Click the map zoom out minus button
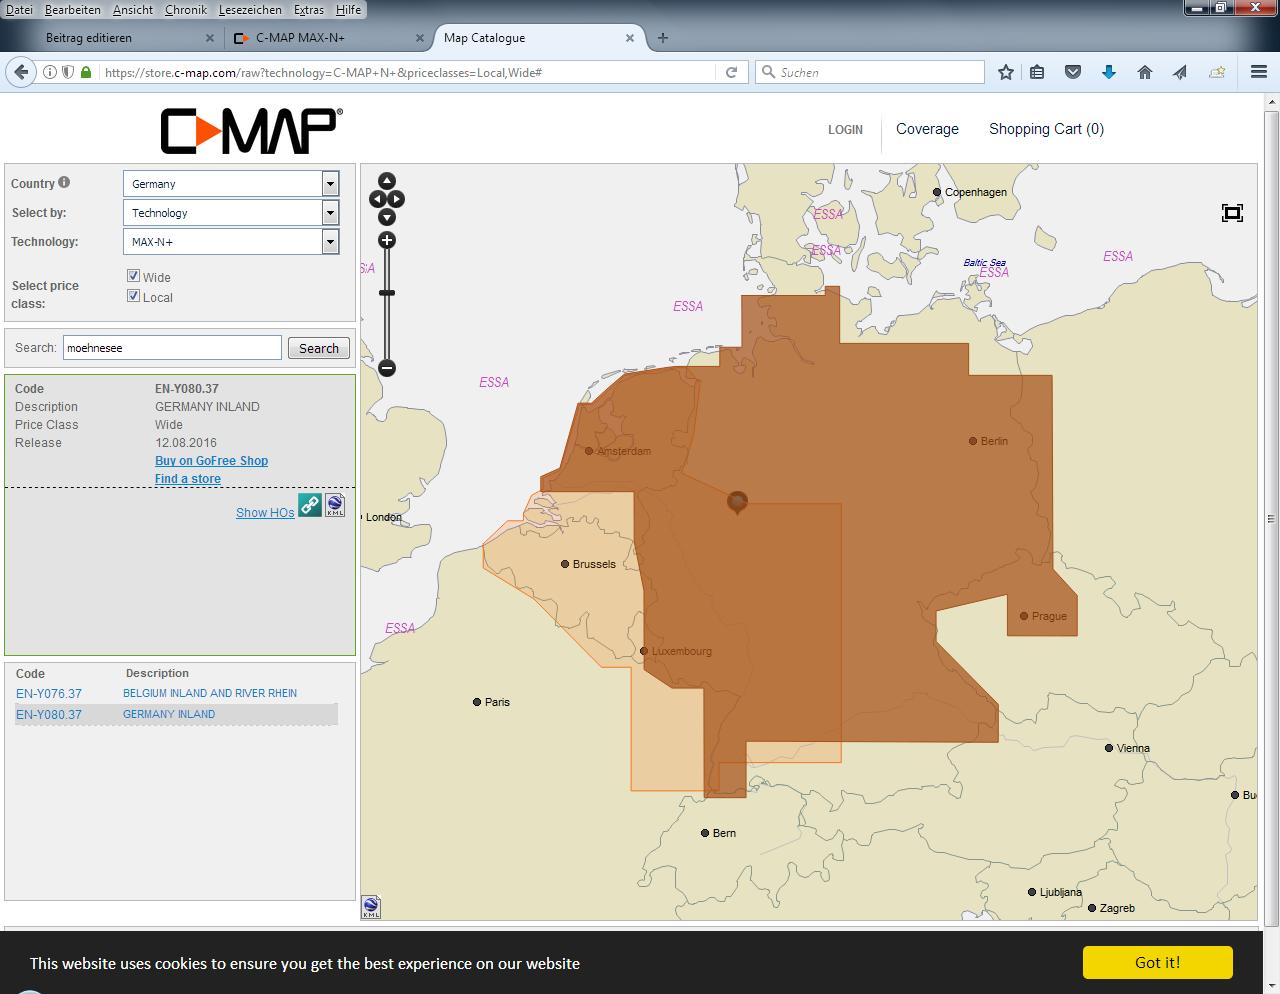 [387, 368]
